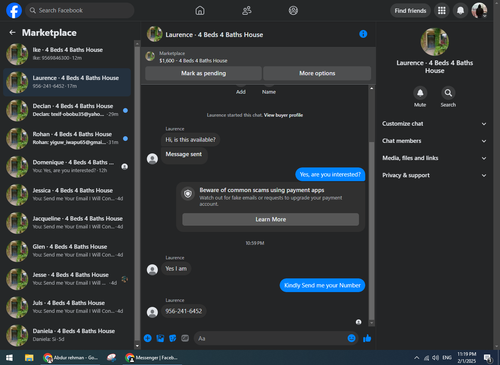The width and height of the screenshot is (500, 365).
Task: Click the 956-241-6452 message bubble
Action: coord(184,311)
